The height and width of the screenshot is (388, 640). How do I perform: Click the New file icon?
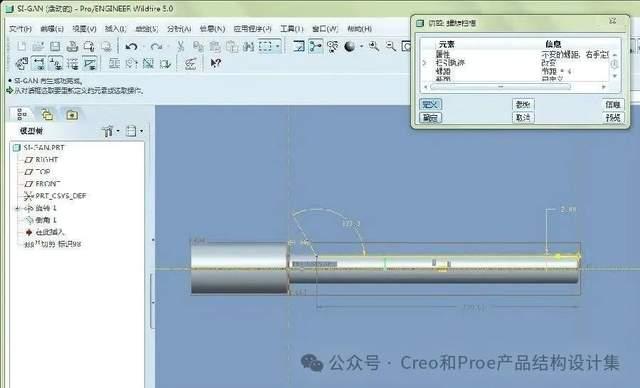tap(21, 46)
